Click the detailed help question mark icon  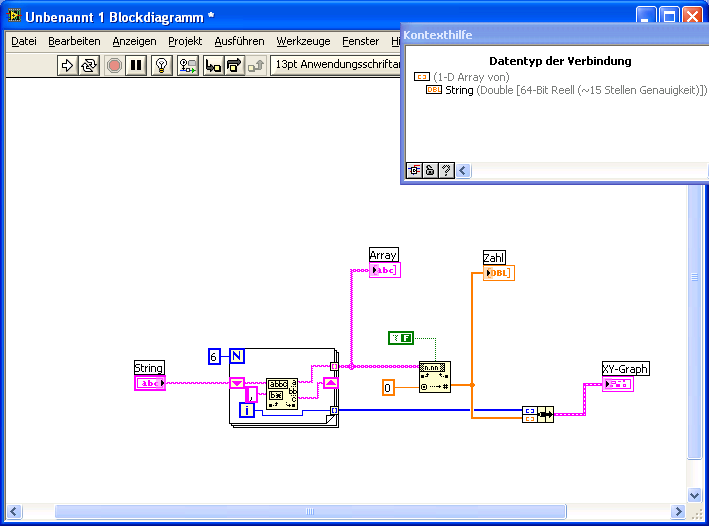coord(446,171)
